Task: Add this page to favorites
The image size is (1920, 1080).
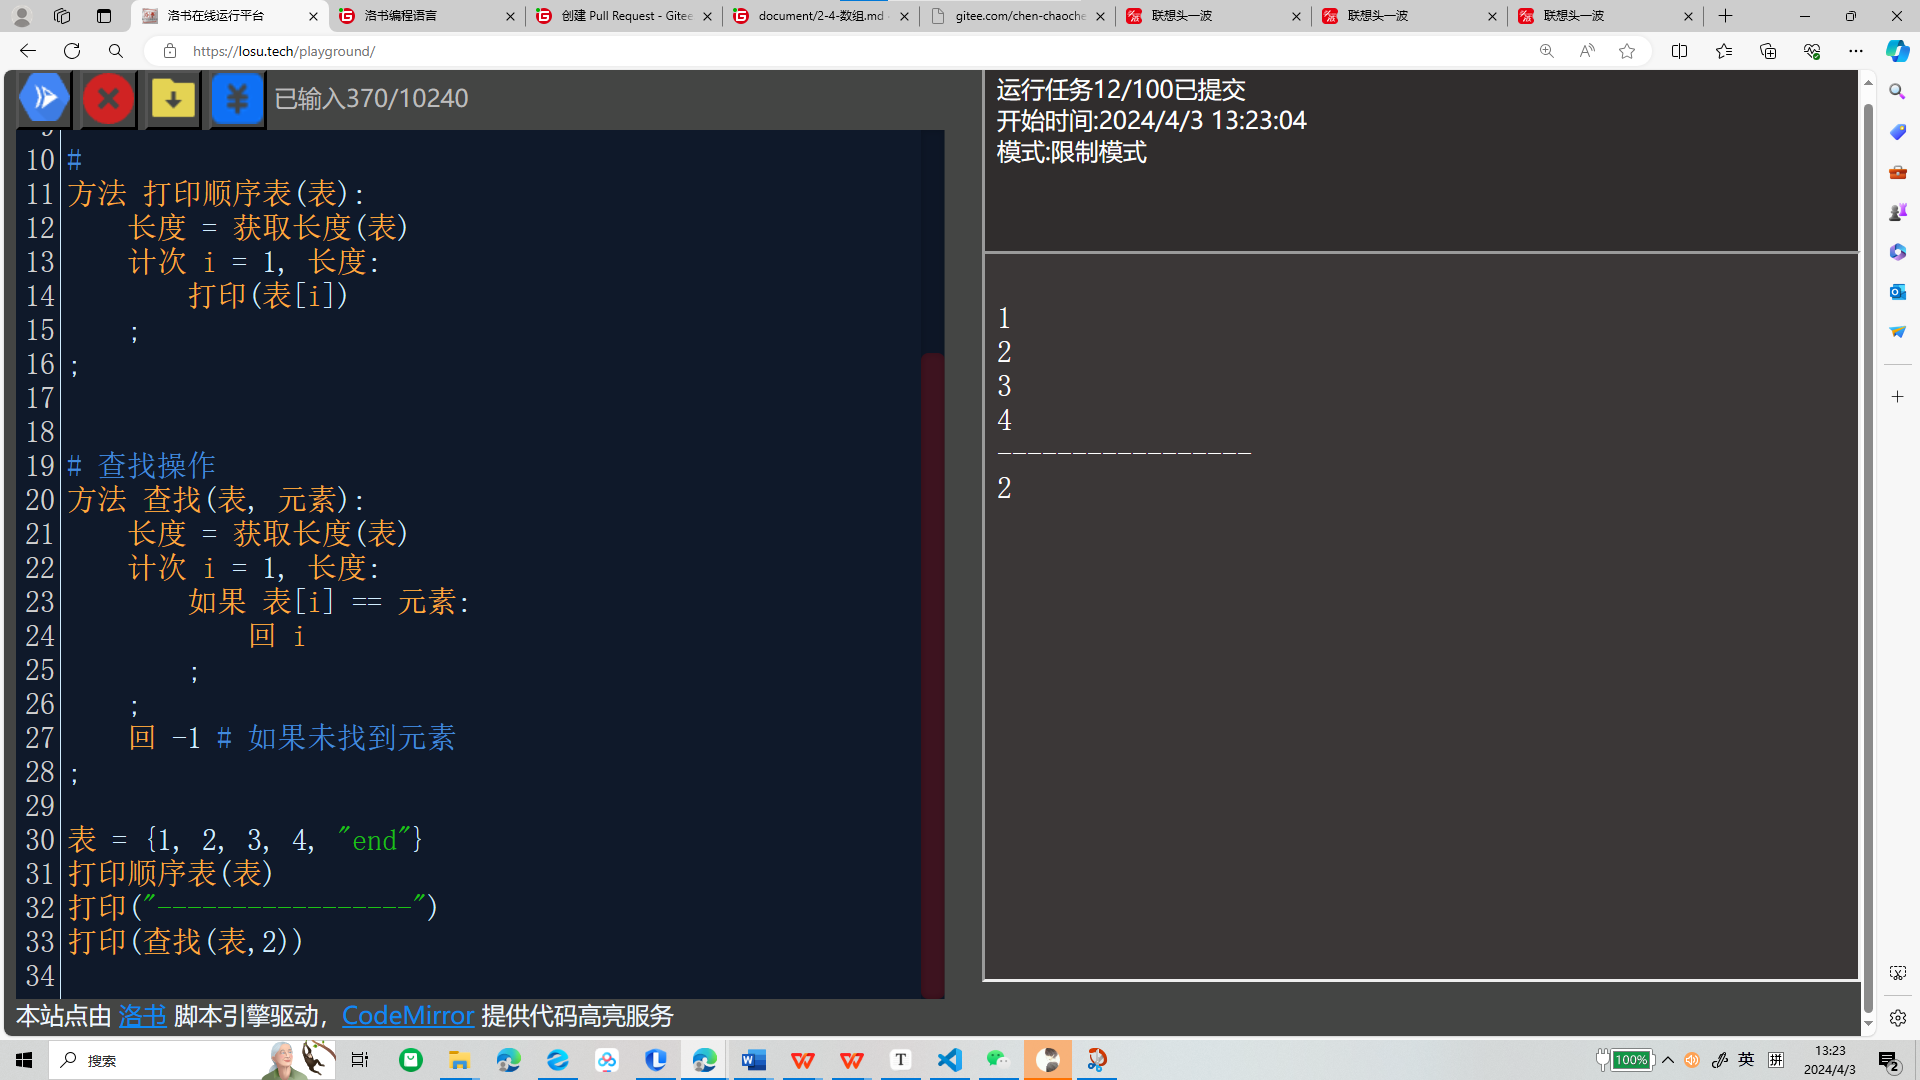Action: pos(1627,51)
